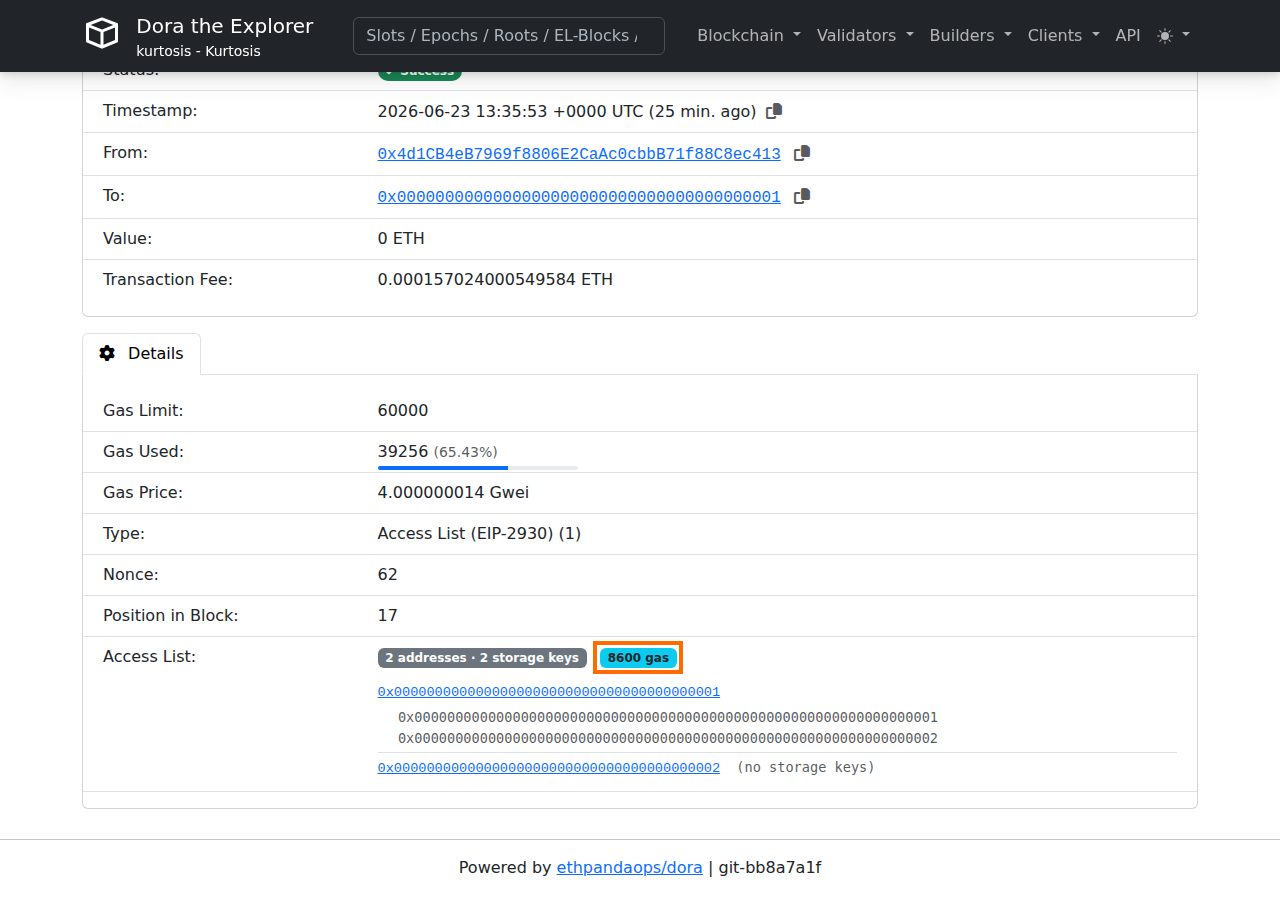This screenshot has width=1280, height=900.
Task: Select the Gas Used value 39256
Action: click(x=403, y=451)
